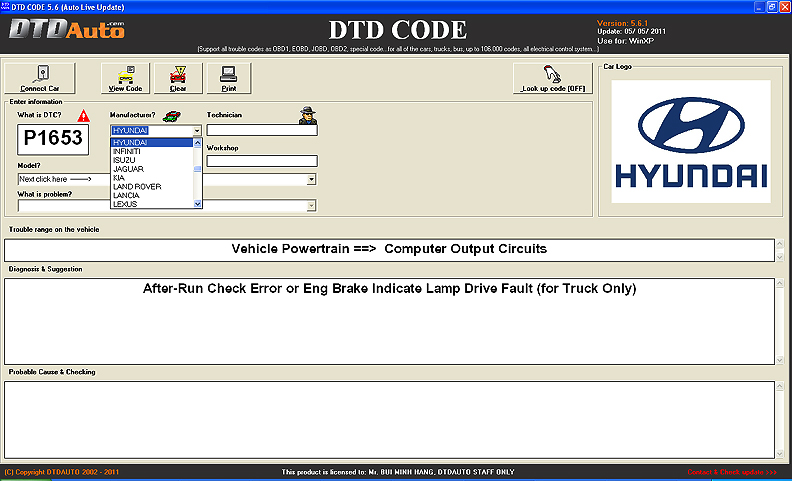Select JAGUAR in the manufacturer list
The image size is (792, 481).
(152, 169)
